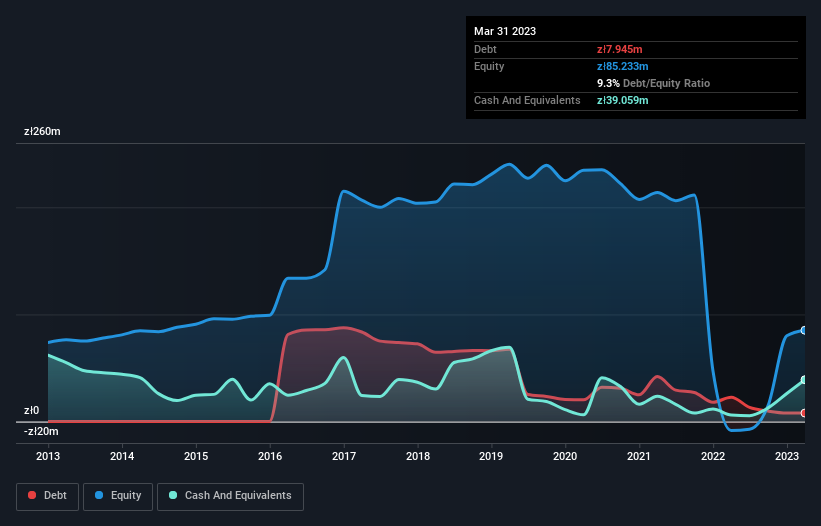Screen dimensions: 821x526
Task: Toggle the Debt series in the legend
Action: (47, 496)
